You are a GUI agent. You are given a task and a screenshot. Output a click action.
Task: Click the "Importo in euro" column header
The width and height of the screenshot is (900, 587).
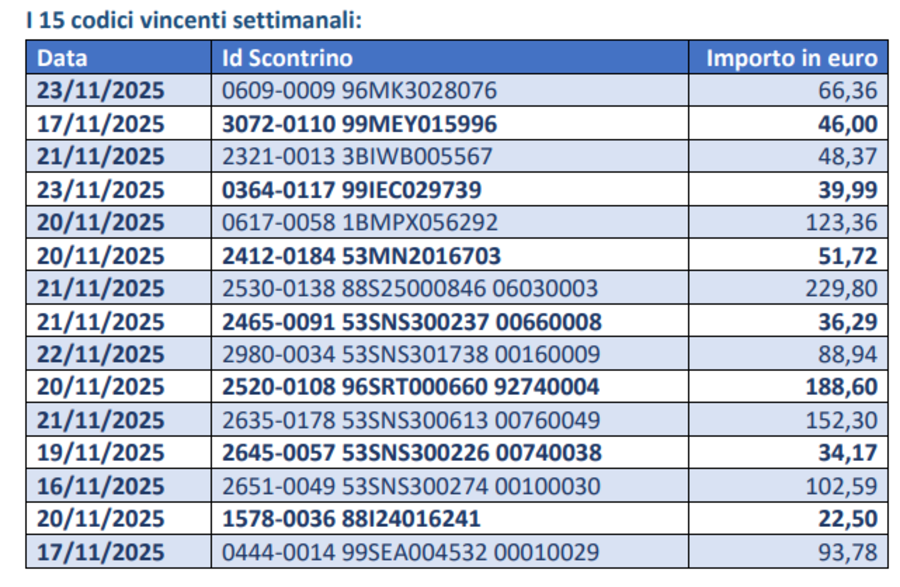[791, 58]
